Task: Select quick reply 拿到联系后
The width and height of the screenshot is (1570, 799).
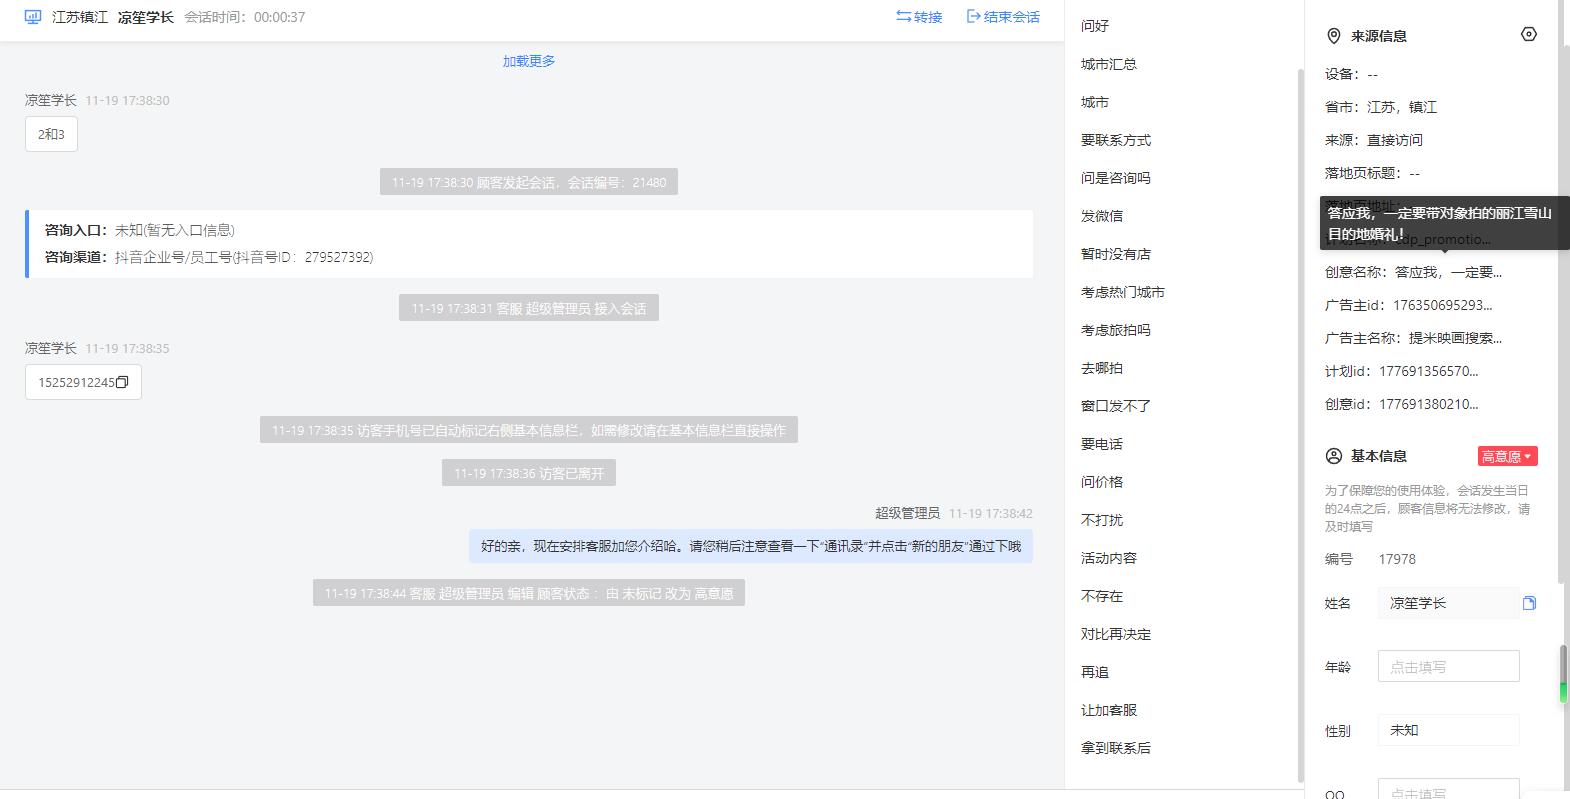Action: (1116, 748)
